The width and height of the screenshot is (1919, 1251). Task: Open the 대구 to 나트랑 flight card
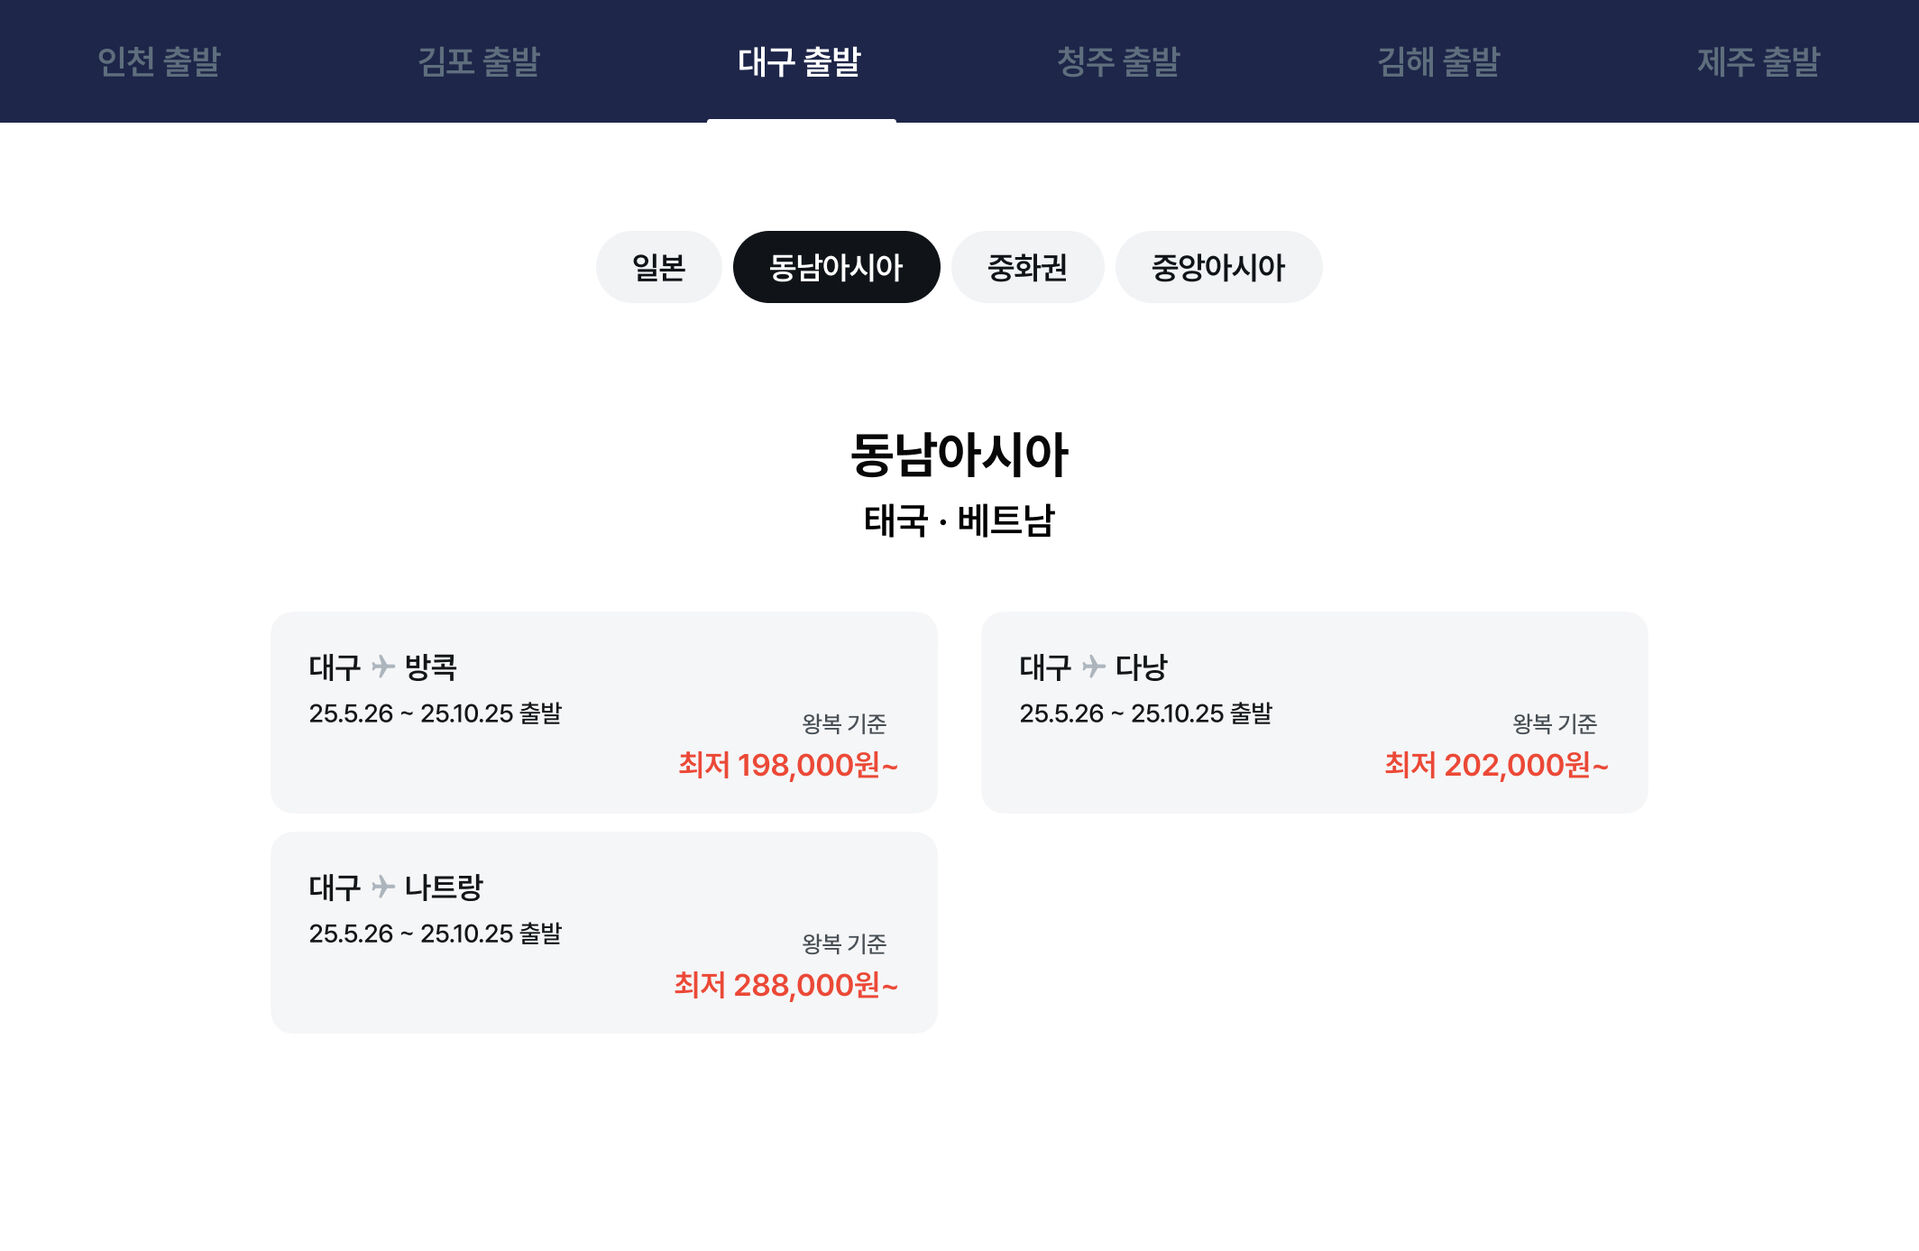(603, 931)
